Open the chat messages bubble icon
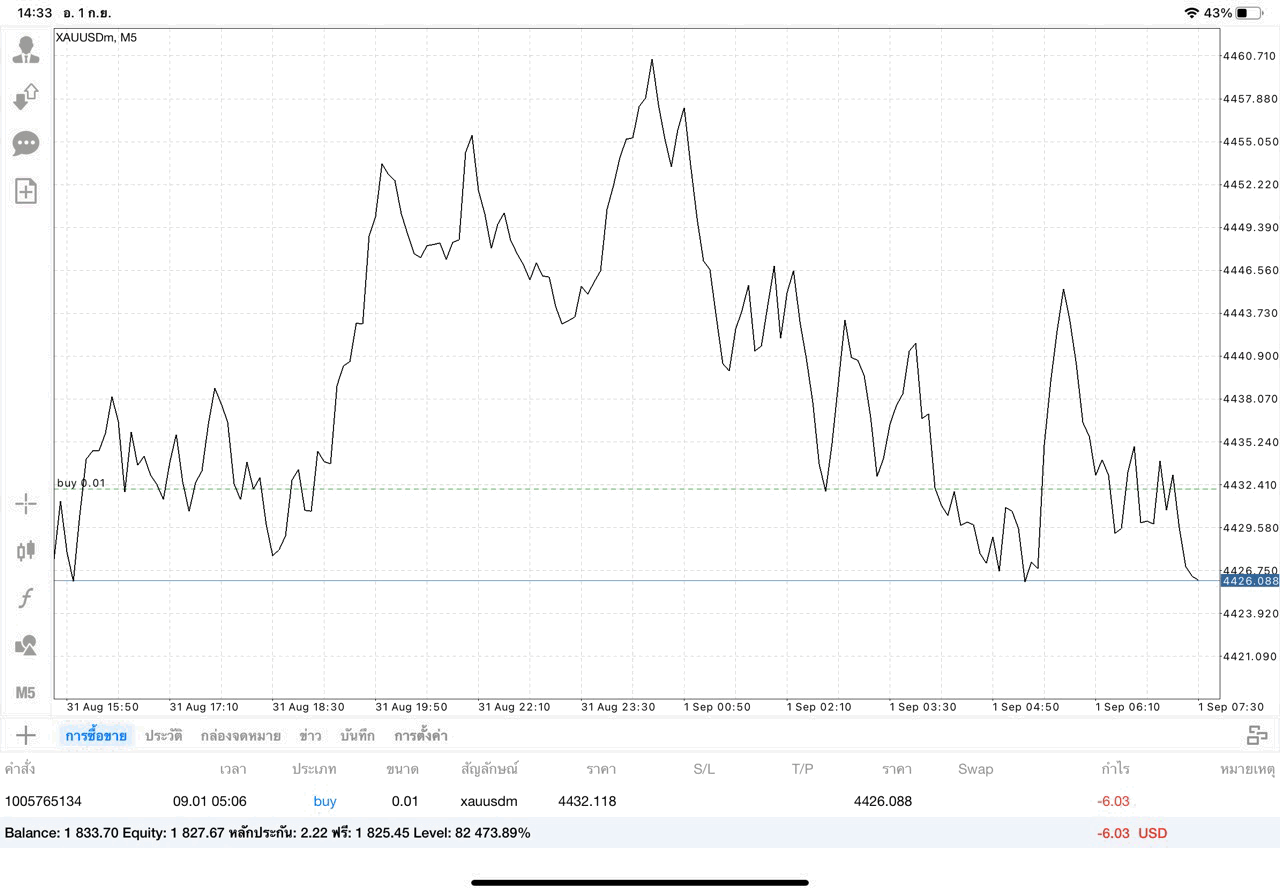Screen dimensions: 1280x894 coord(26,144)
